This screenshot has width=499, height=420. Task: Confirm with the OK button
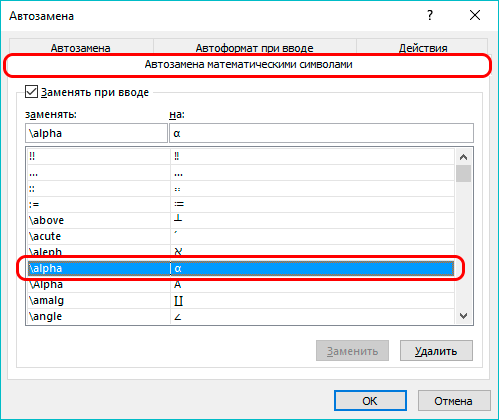coord(370,401)
